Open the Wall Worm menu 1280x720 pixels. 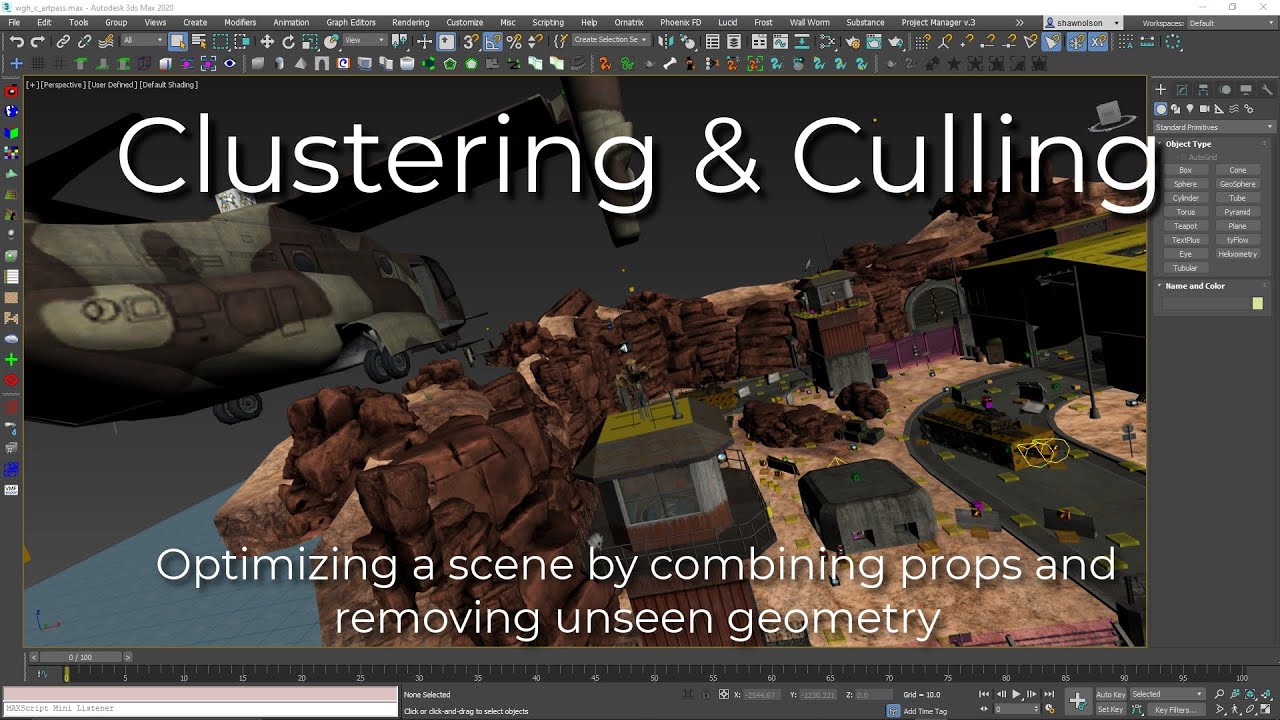[809, 22]
